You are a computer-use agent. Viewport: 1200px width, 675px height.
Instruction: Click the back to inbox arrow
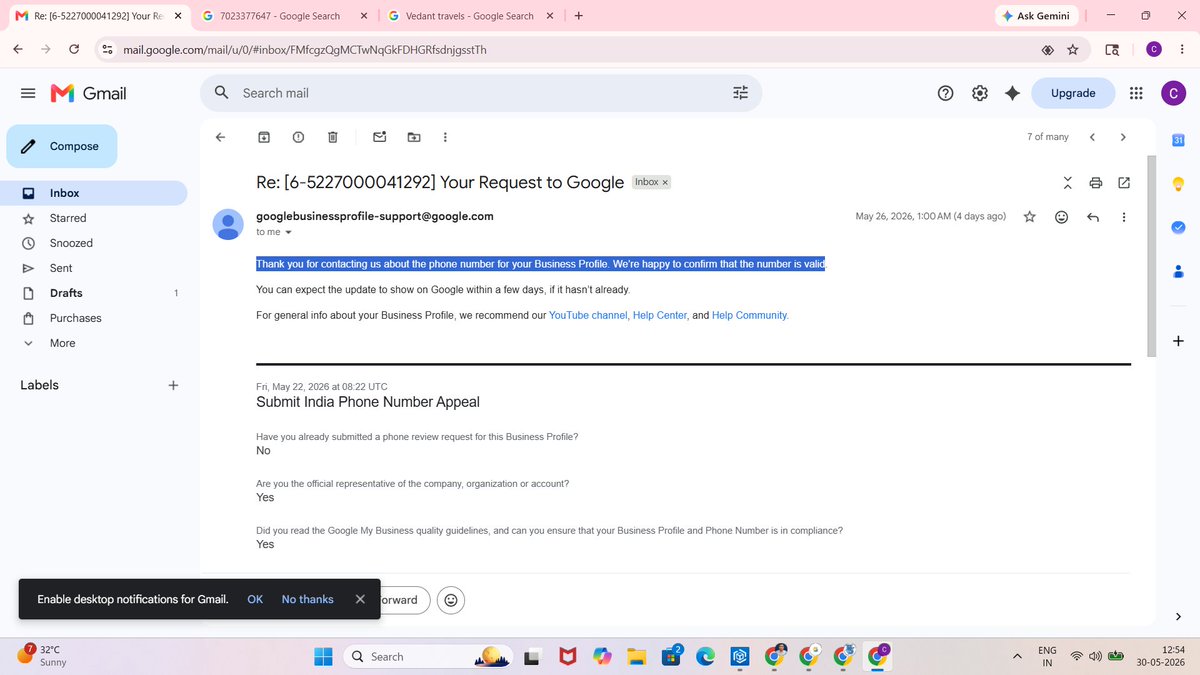pyautogui.click(x=221, y=137)
